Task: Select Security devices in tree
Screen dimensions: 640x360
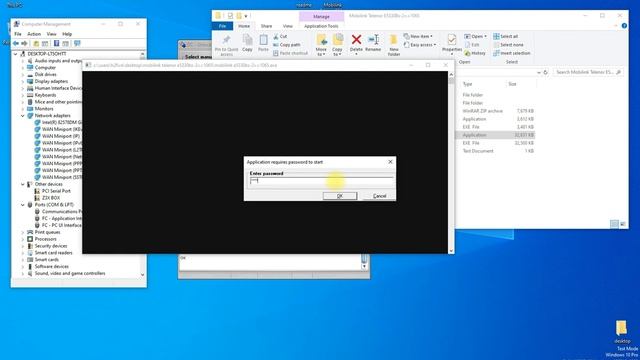Action: (51, 246)
